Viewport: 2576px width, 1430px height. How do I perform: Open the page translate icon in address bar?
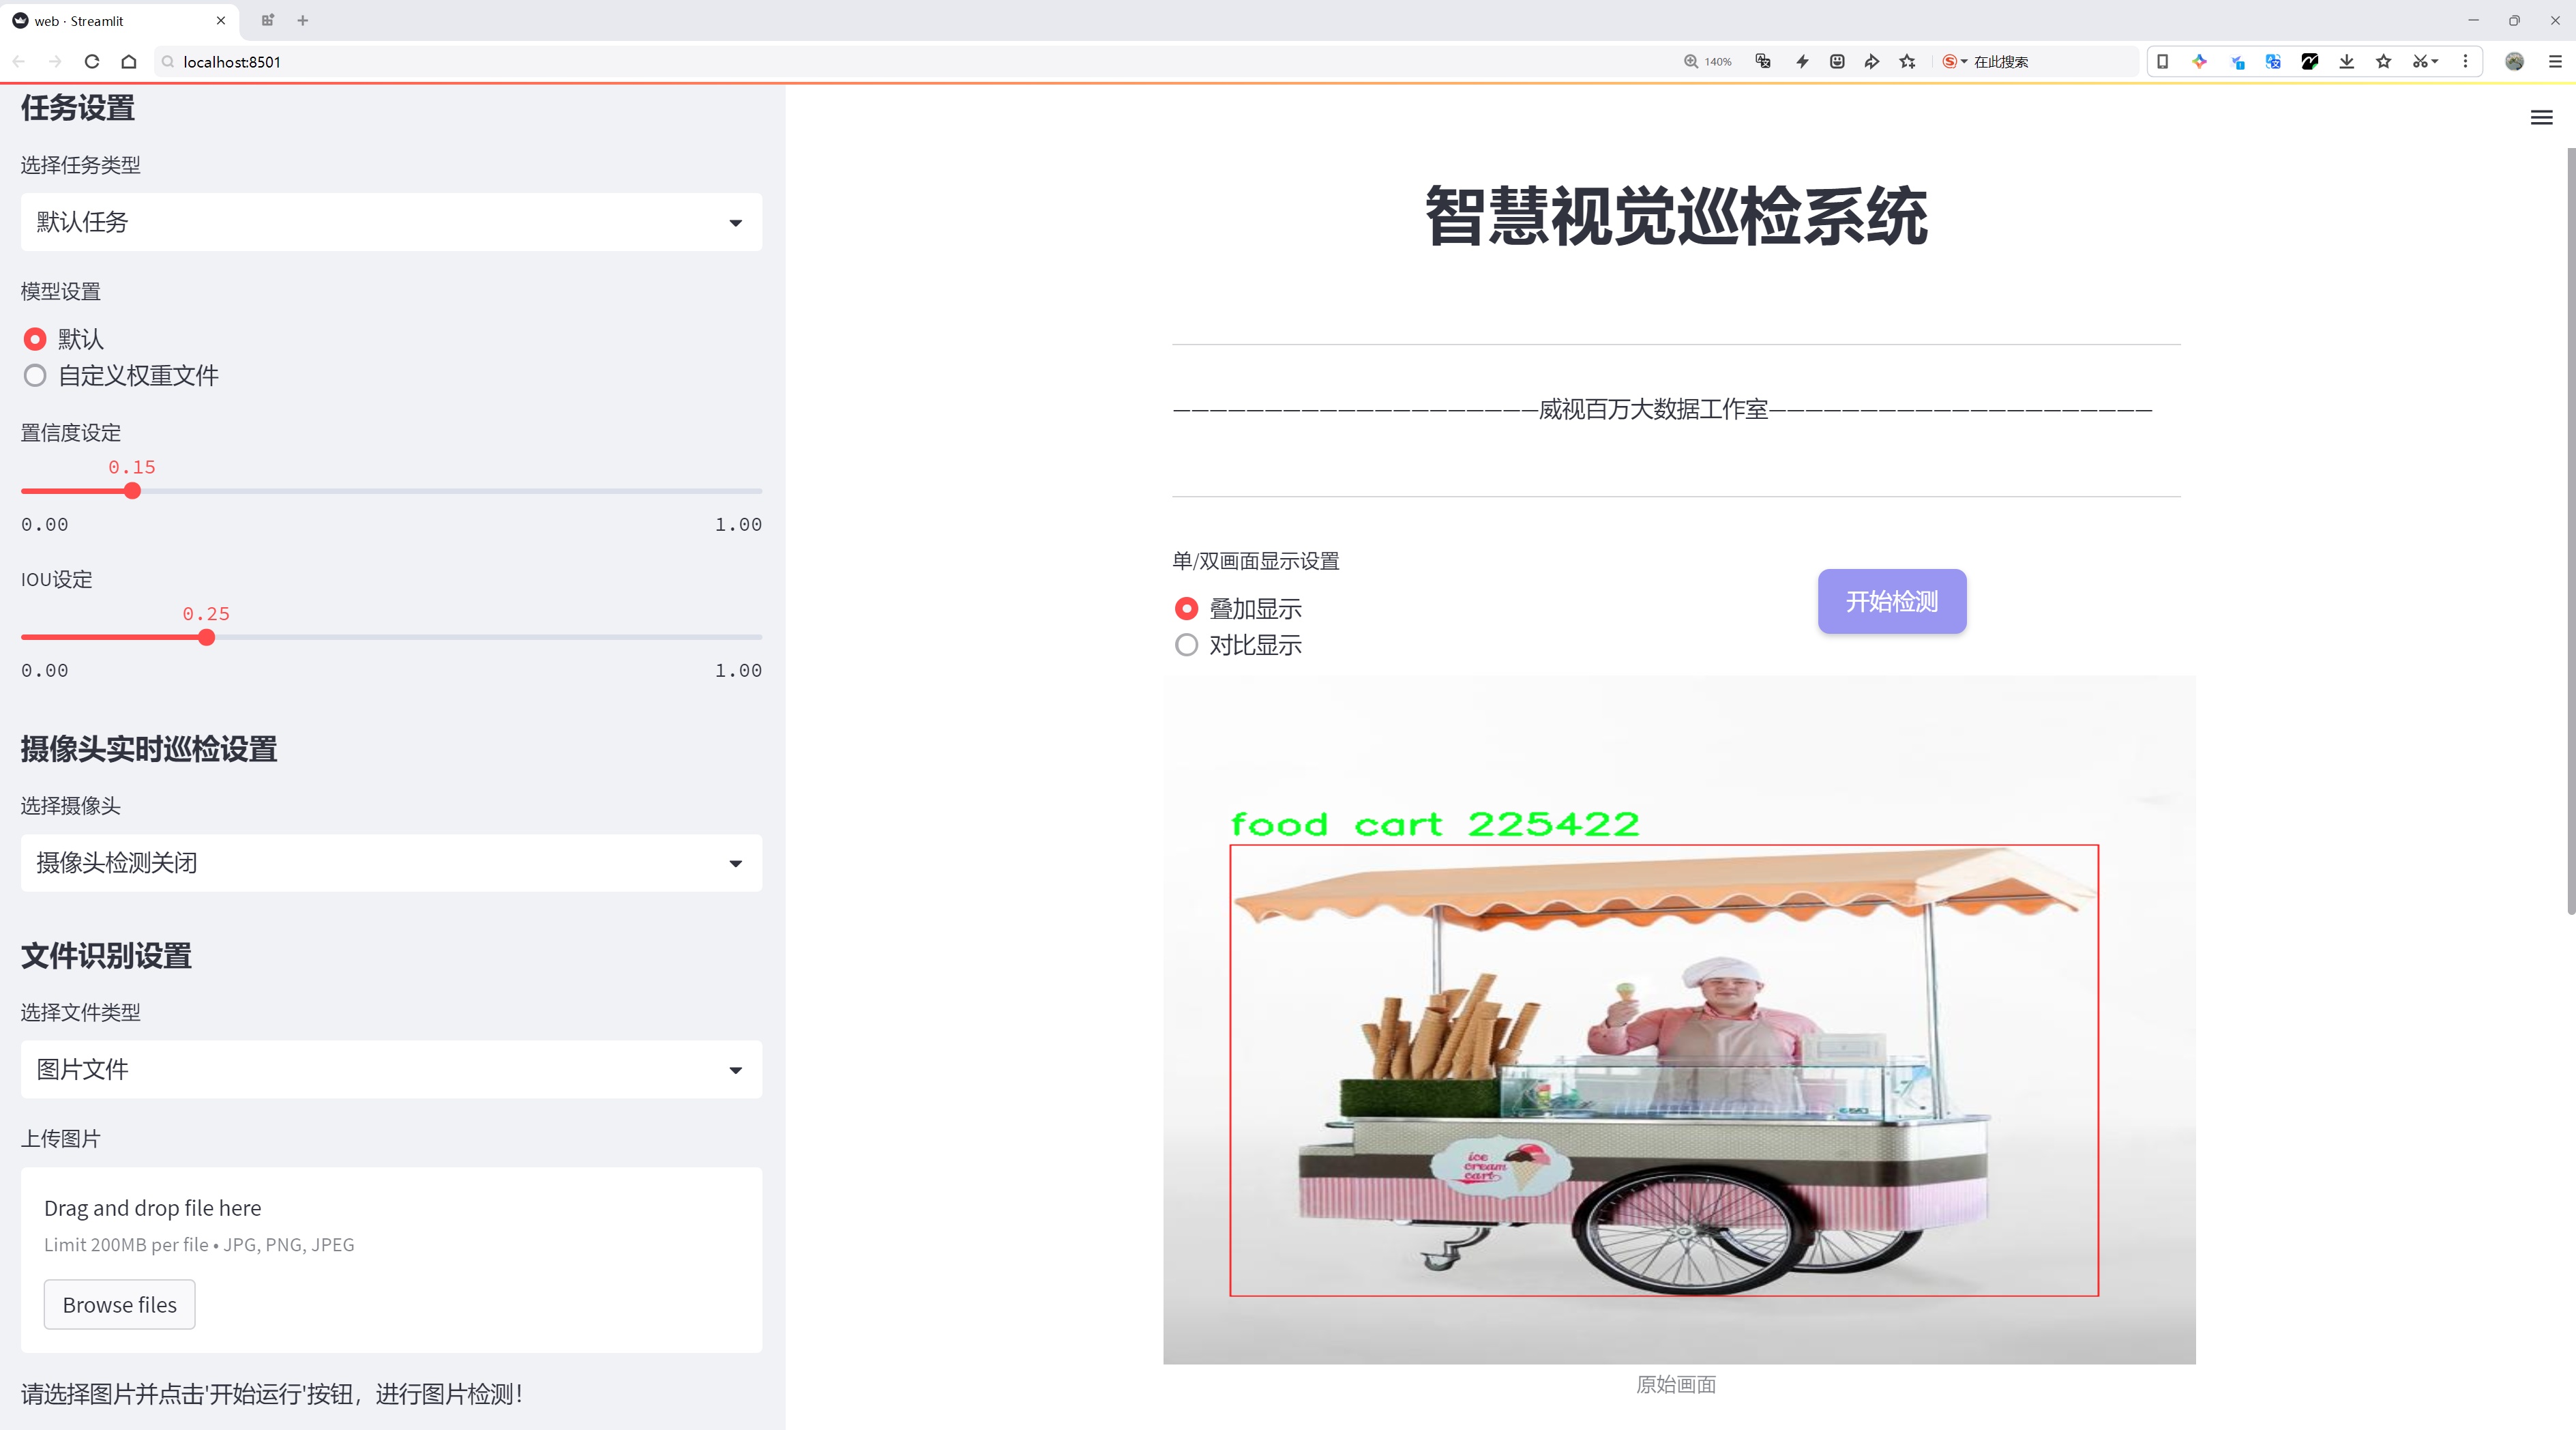click(1763, 61)
